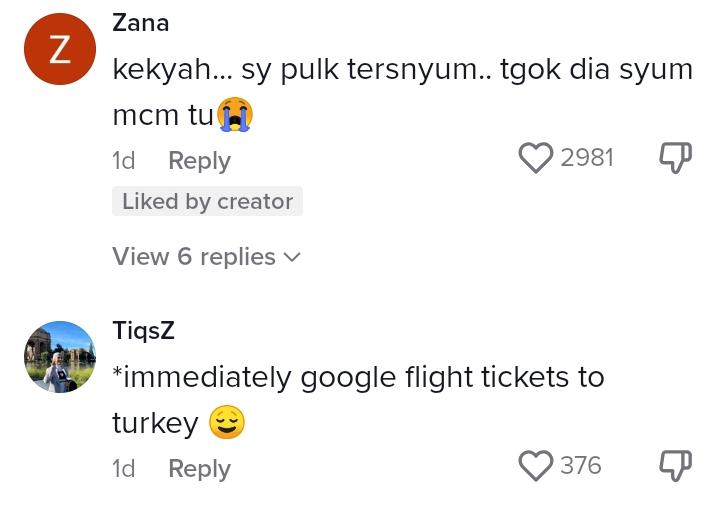This screenshot has width=720, height=512.
Task: Reply to Zana's comment
Action: (x=199, y=161)
